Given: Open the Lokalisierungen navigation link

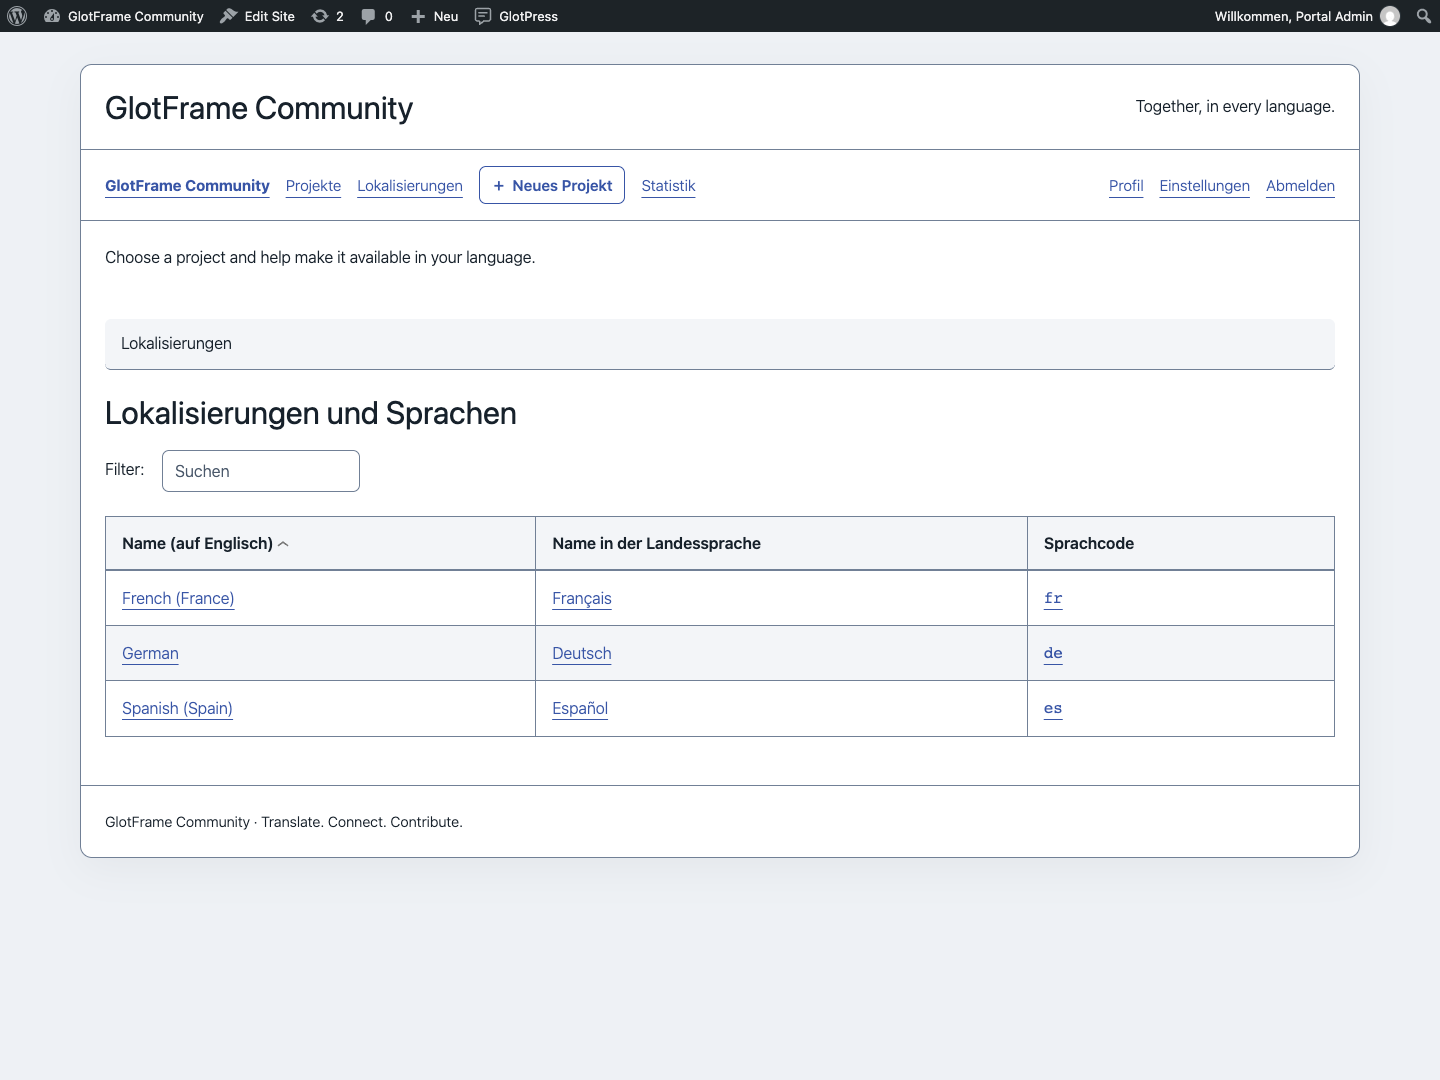Looking at the screenshot, I should 410,186.
